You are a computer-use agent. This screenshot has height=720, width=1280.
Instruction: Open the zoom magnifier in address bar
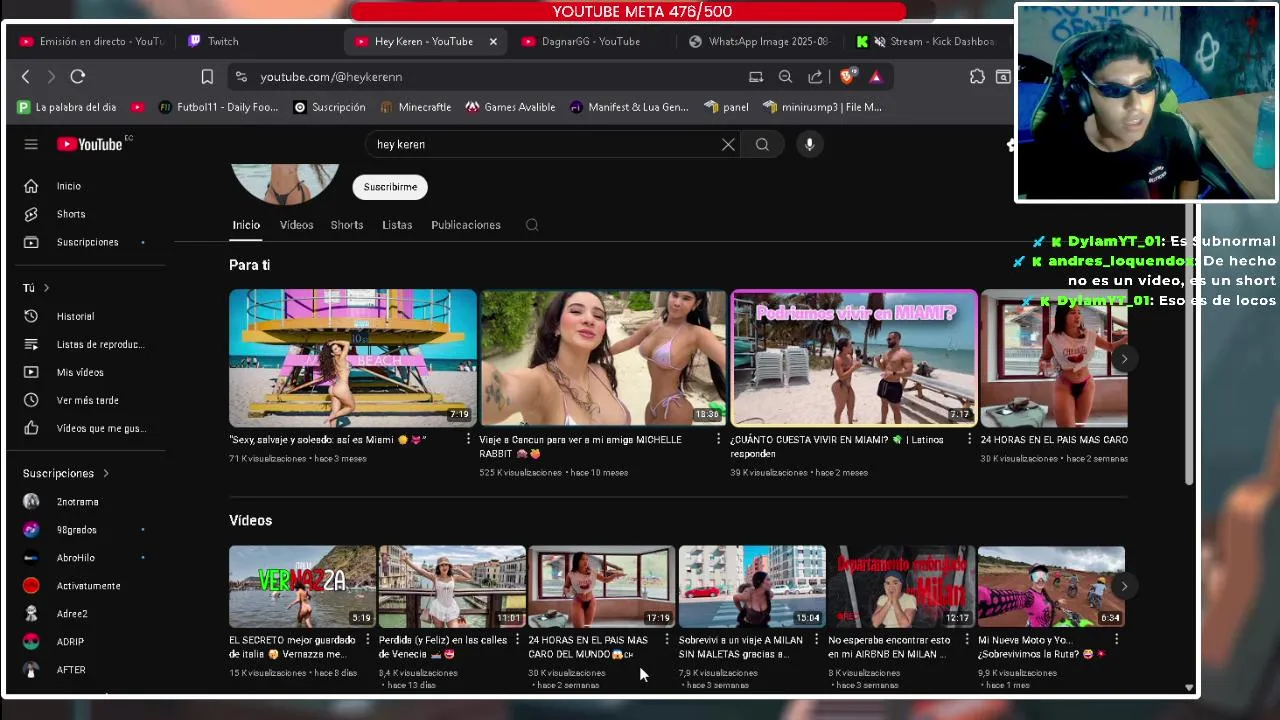pos(785,76)
